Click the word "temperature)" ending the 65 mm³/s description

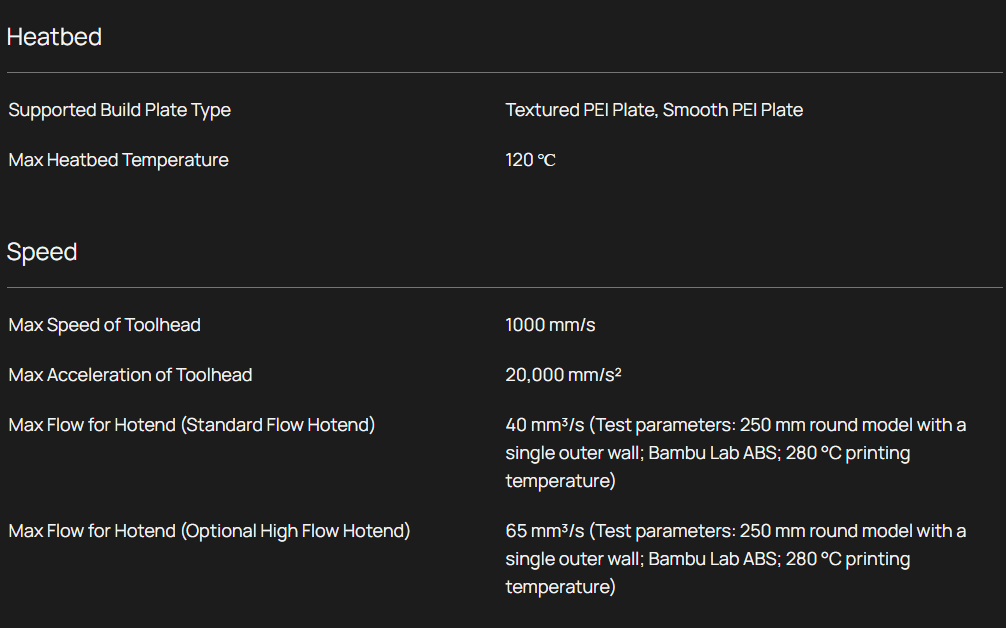560,587
